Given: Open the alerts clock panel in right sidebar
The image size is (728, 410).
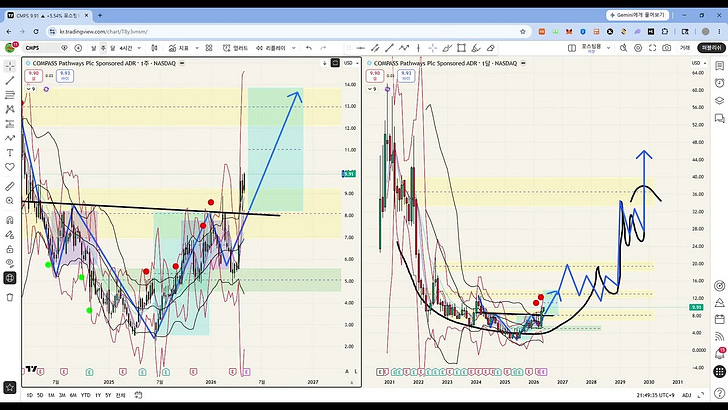Looking at the screenshot, I should [720, 83].
